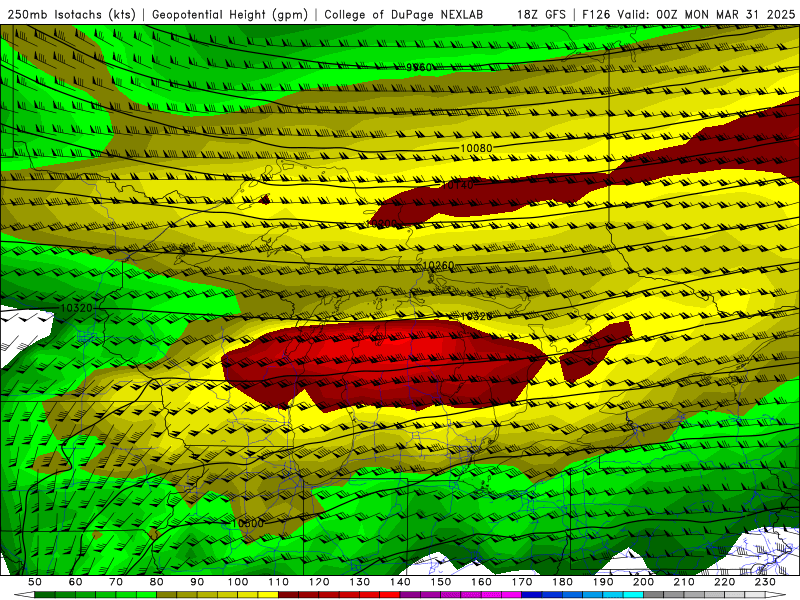Click the 10080 height contour label
Viewport: 800px width, 600px height.
pyautogui.click(x=477, y=148)
